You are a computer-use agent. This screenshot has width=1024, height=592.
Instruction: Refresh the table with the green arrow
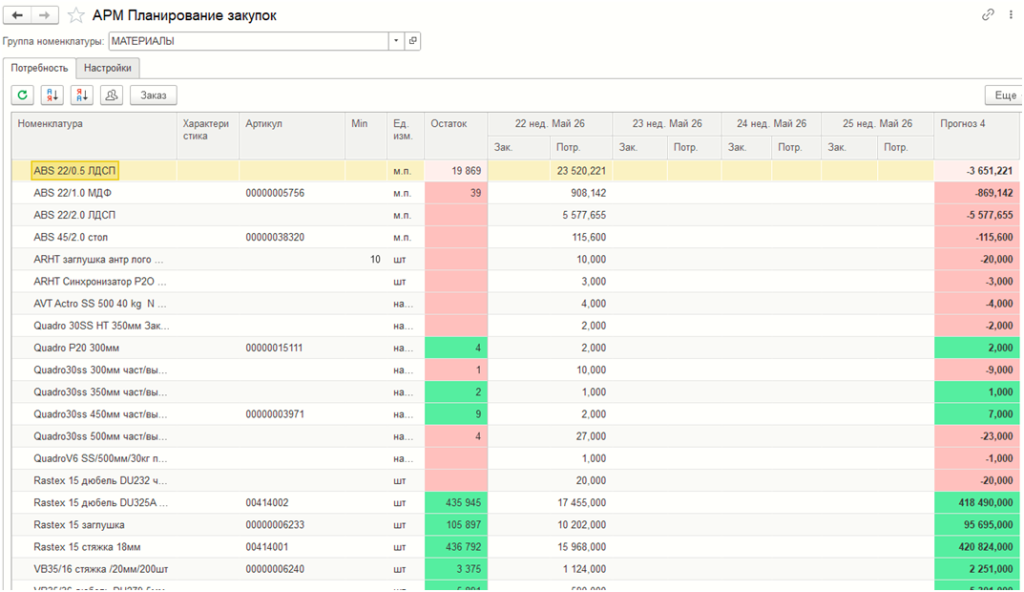tap(23, 95)
